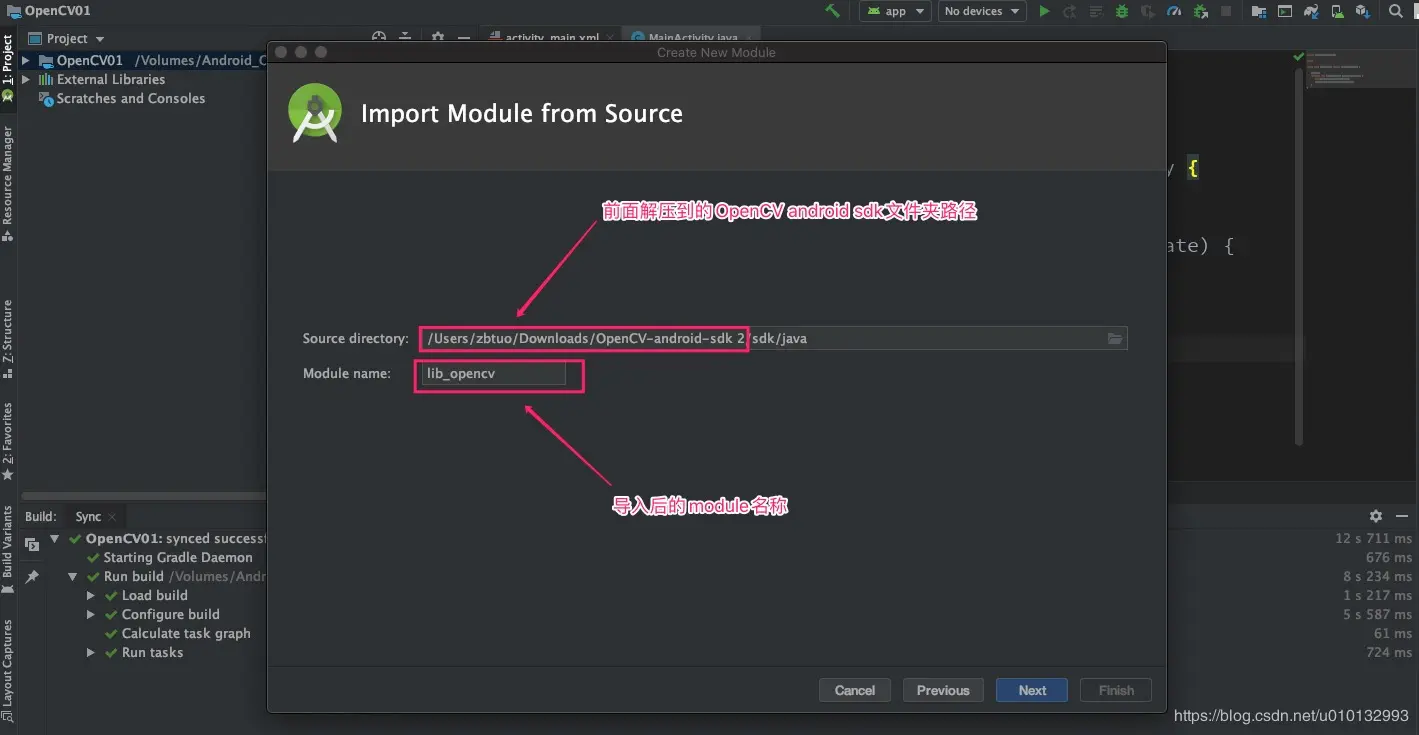1419x735 pixels.
Task: Expand the Load build node
Action: click(x=91, y=596)
